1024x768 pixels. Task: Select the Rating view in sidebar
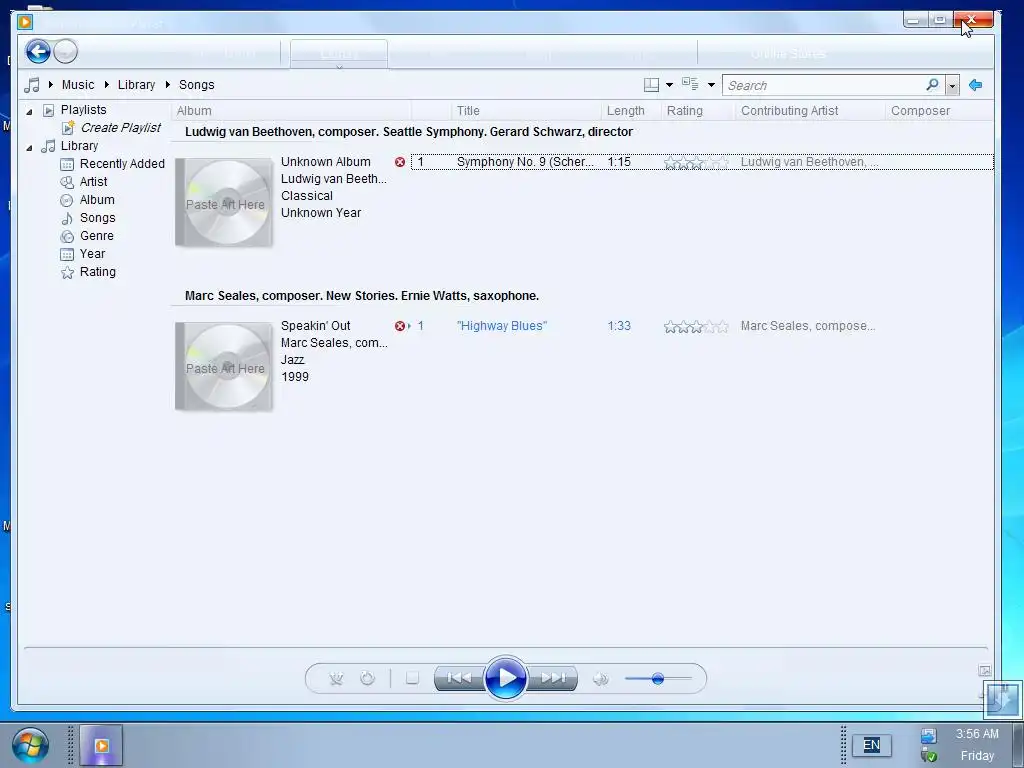coord(97,272)
